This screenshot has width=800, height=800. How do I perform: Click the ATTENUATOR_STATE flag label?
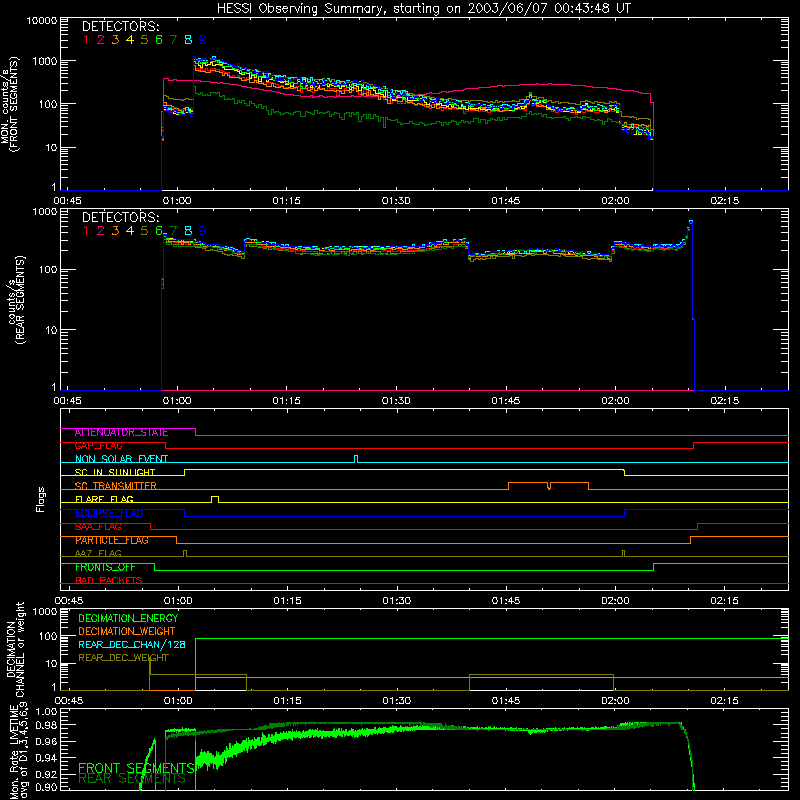121,433
